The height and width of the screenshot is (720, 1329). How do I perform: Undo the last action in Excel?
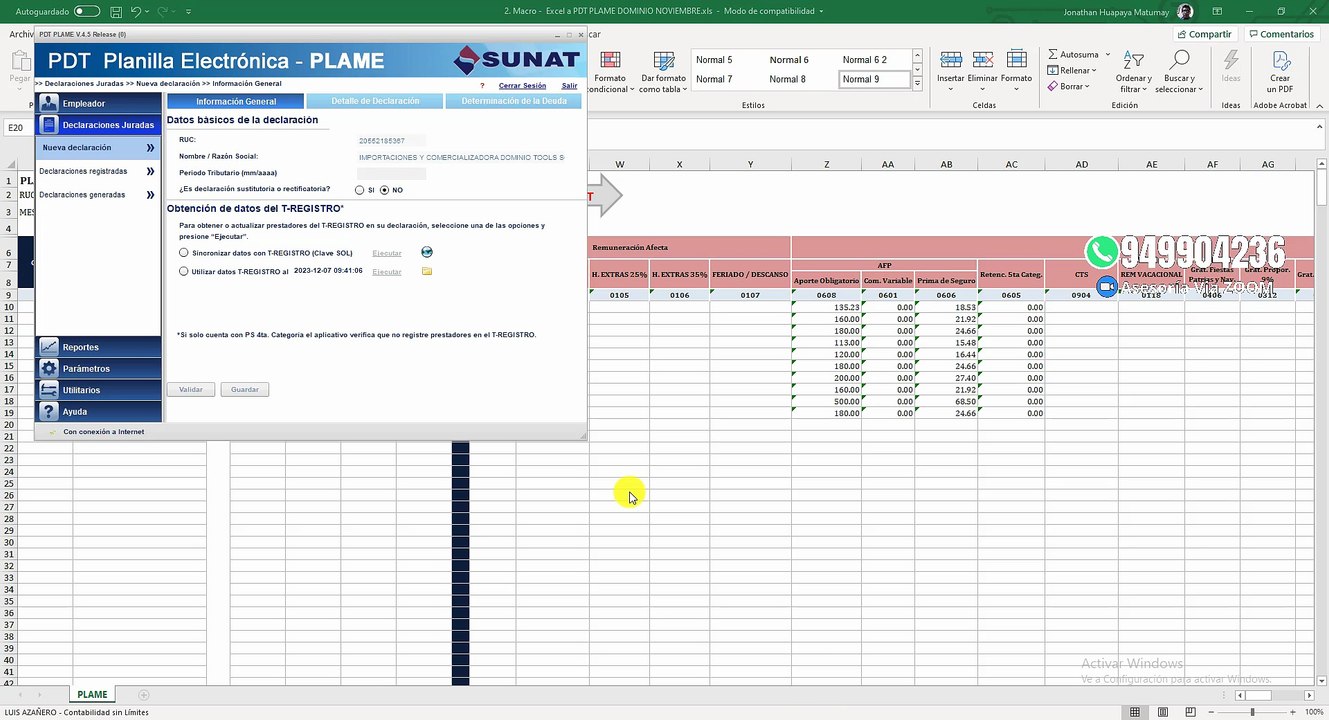coord(136,11)
